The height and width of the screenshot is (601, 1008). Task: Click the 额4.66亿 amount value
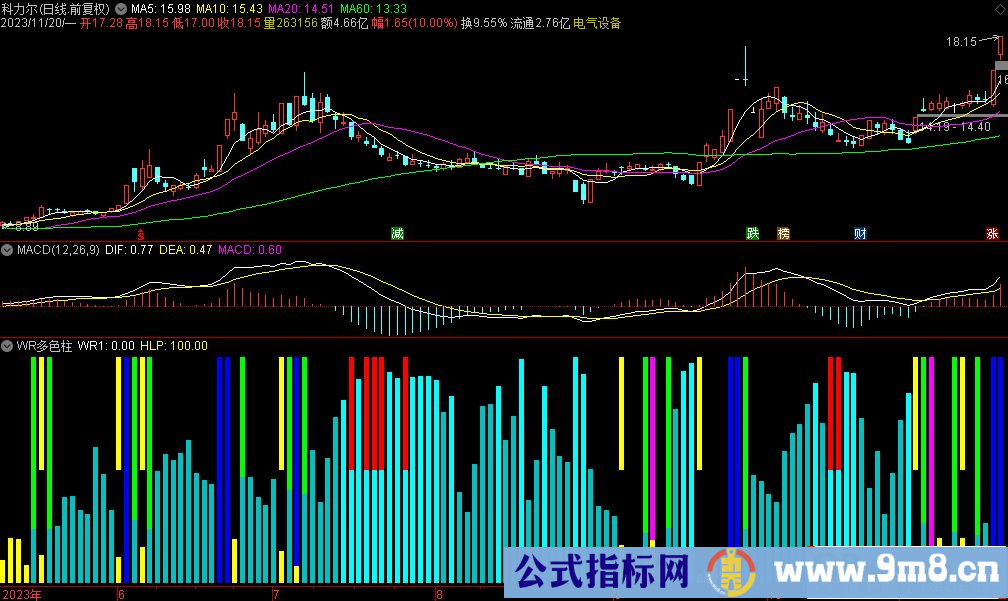pos(344,23)
